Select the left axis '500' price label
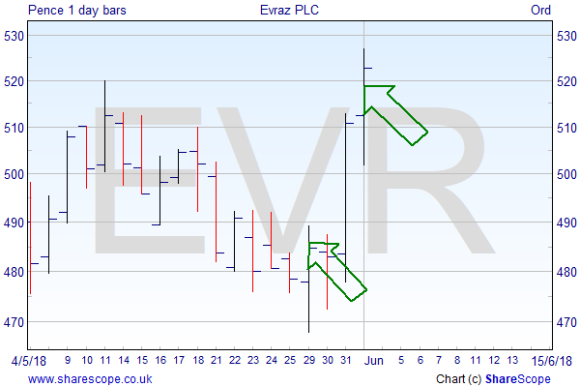580x387 pixels. (x=14, y=174)
